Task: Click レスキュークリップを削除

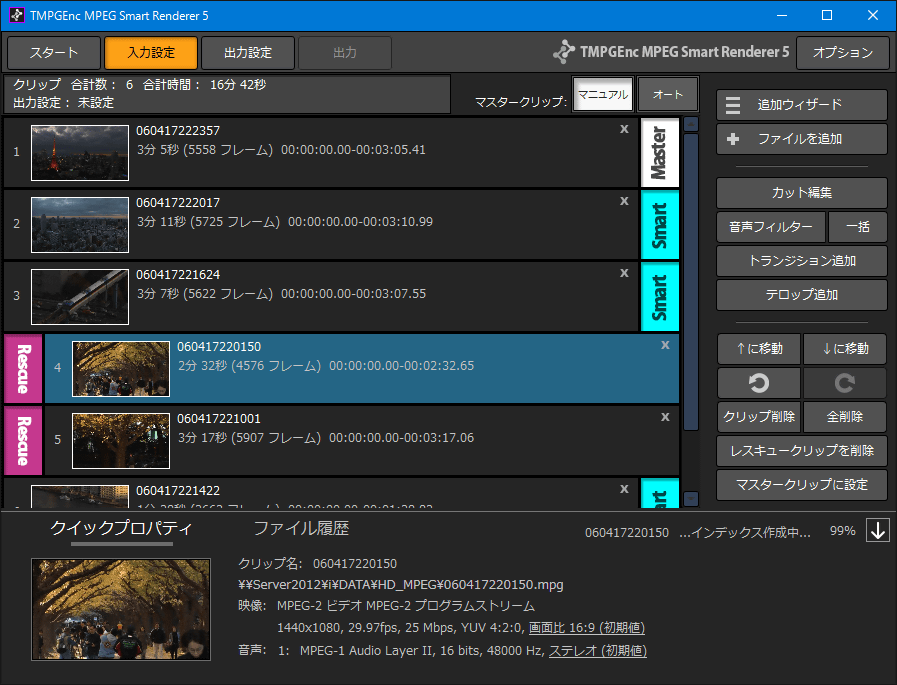Action: 801,451
